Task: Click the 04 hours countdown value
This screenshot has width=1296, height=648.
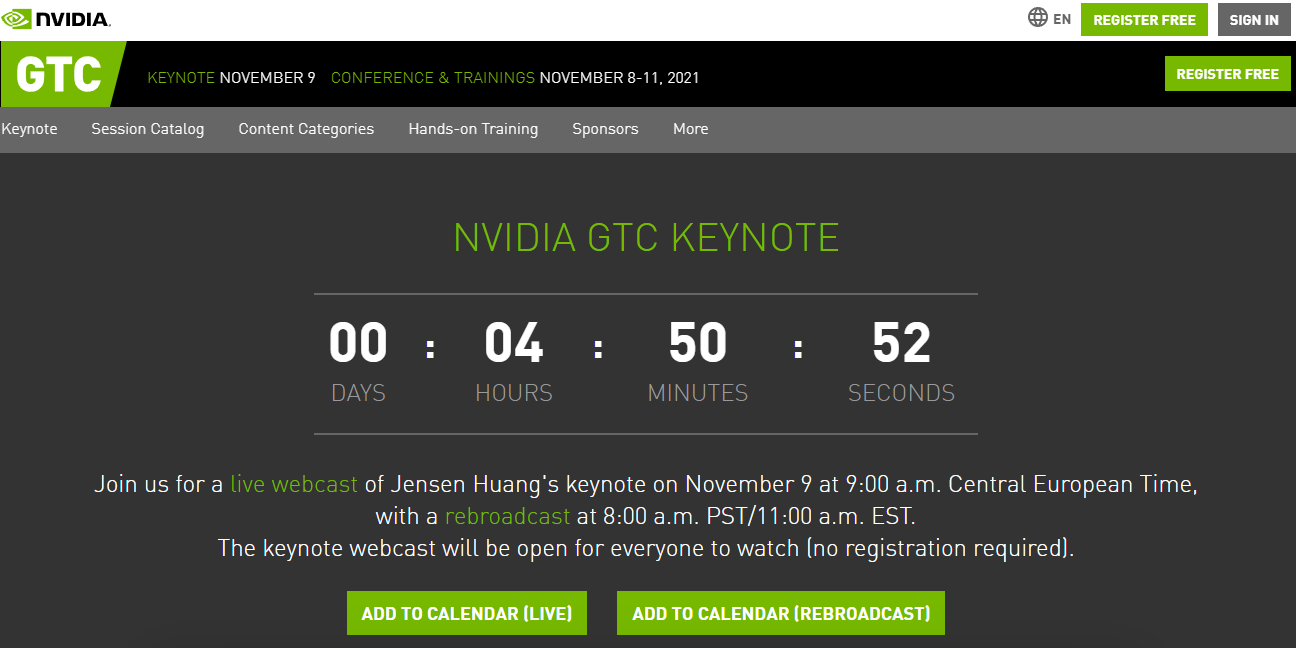Action: tap(514, 343)
